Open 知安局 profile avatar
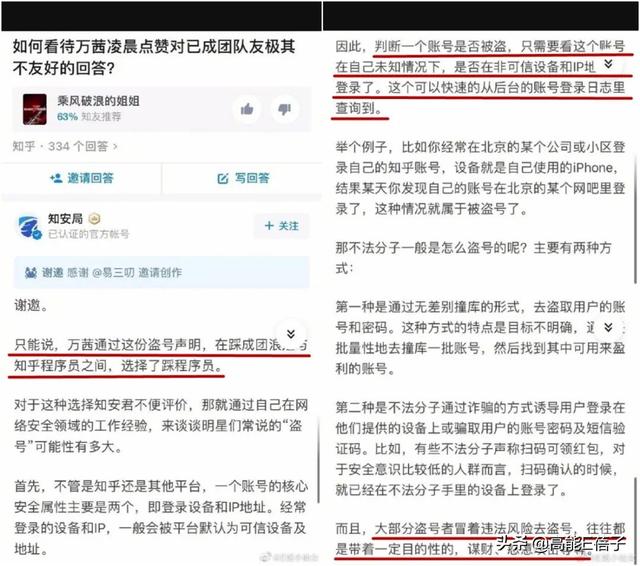640x566 pixels. coord(29,226)
